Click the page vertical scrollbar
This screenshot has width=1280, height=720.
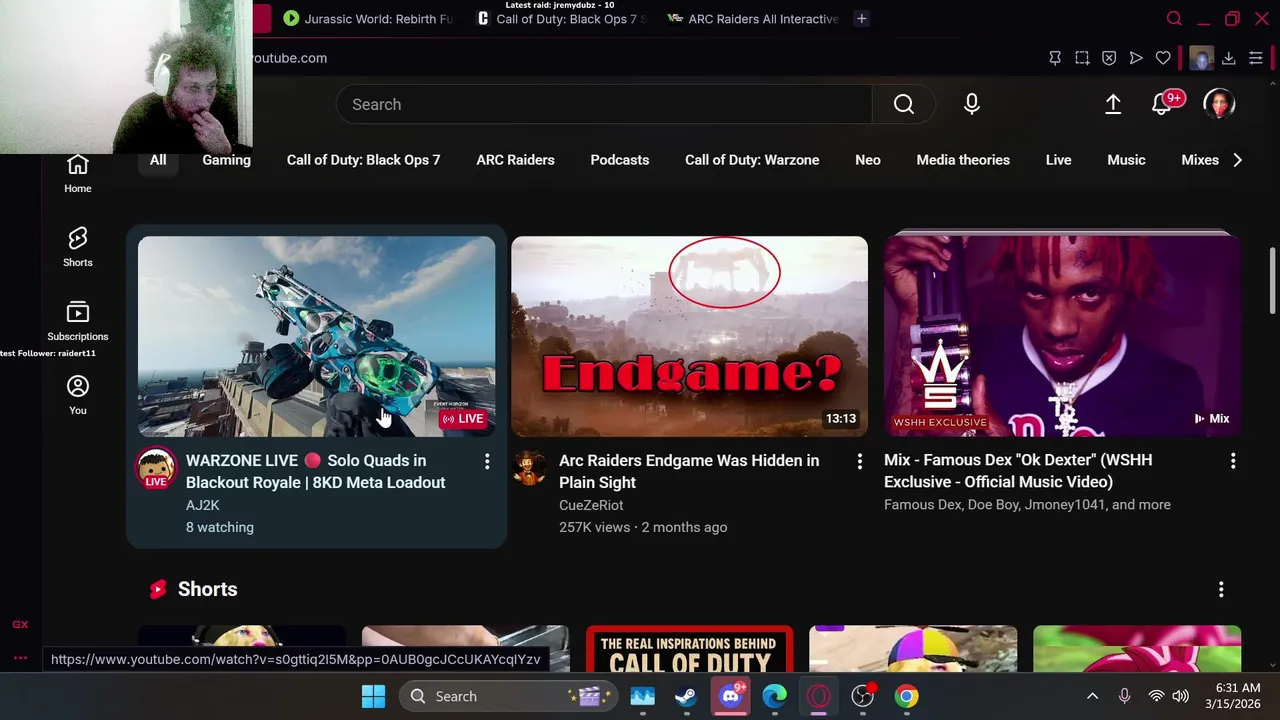pos(1272,282)
